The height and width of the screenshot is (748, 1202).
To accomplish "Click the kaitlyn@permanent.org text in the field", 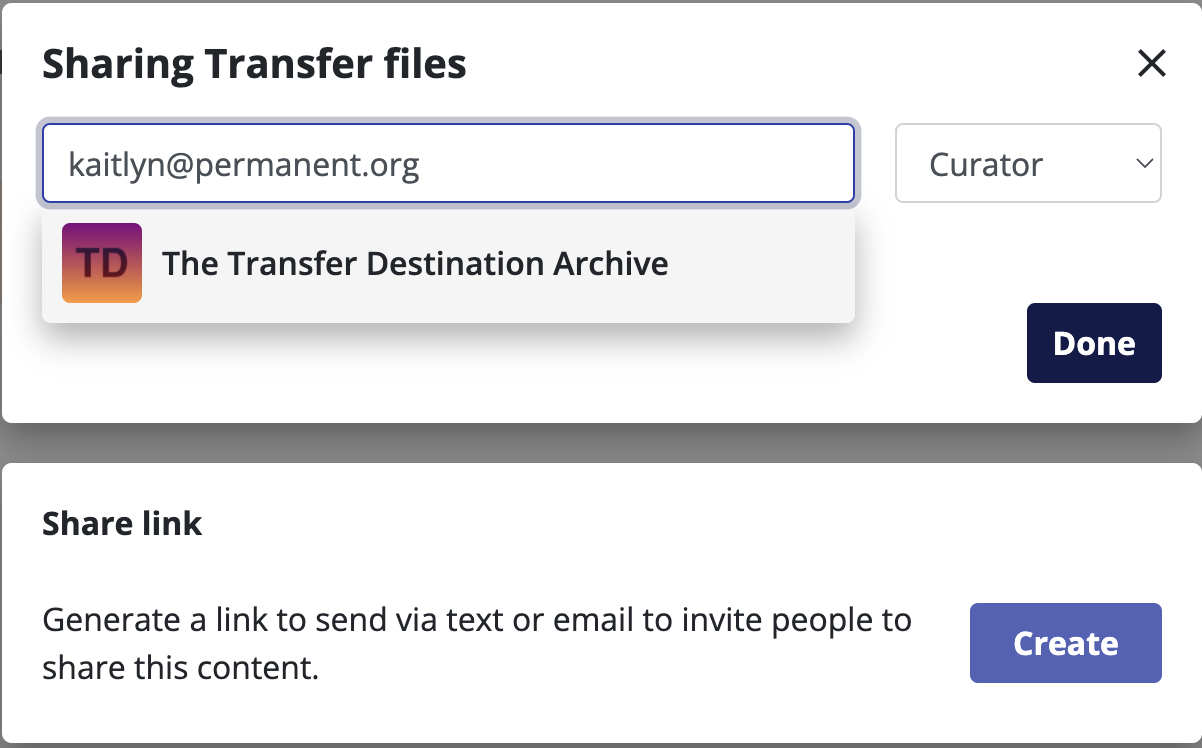I will [x=243, y=164].
